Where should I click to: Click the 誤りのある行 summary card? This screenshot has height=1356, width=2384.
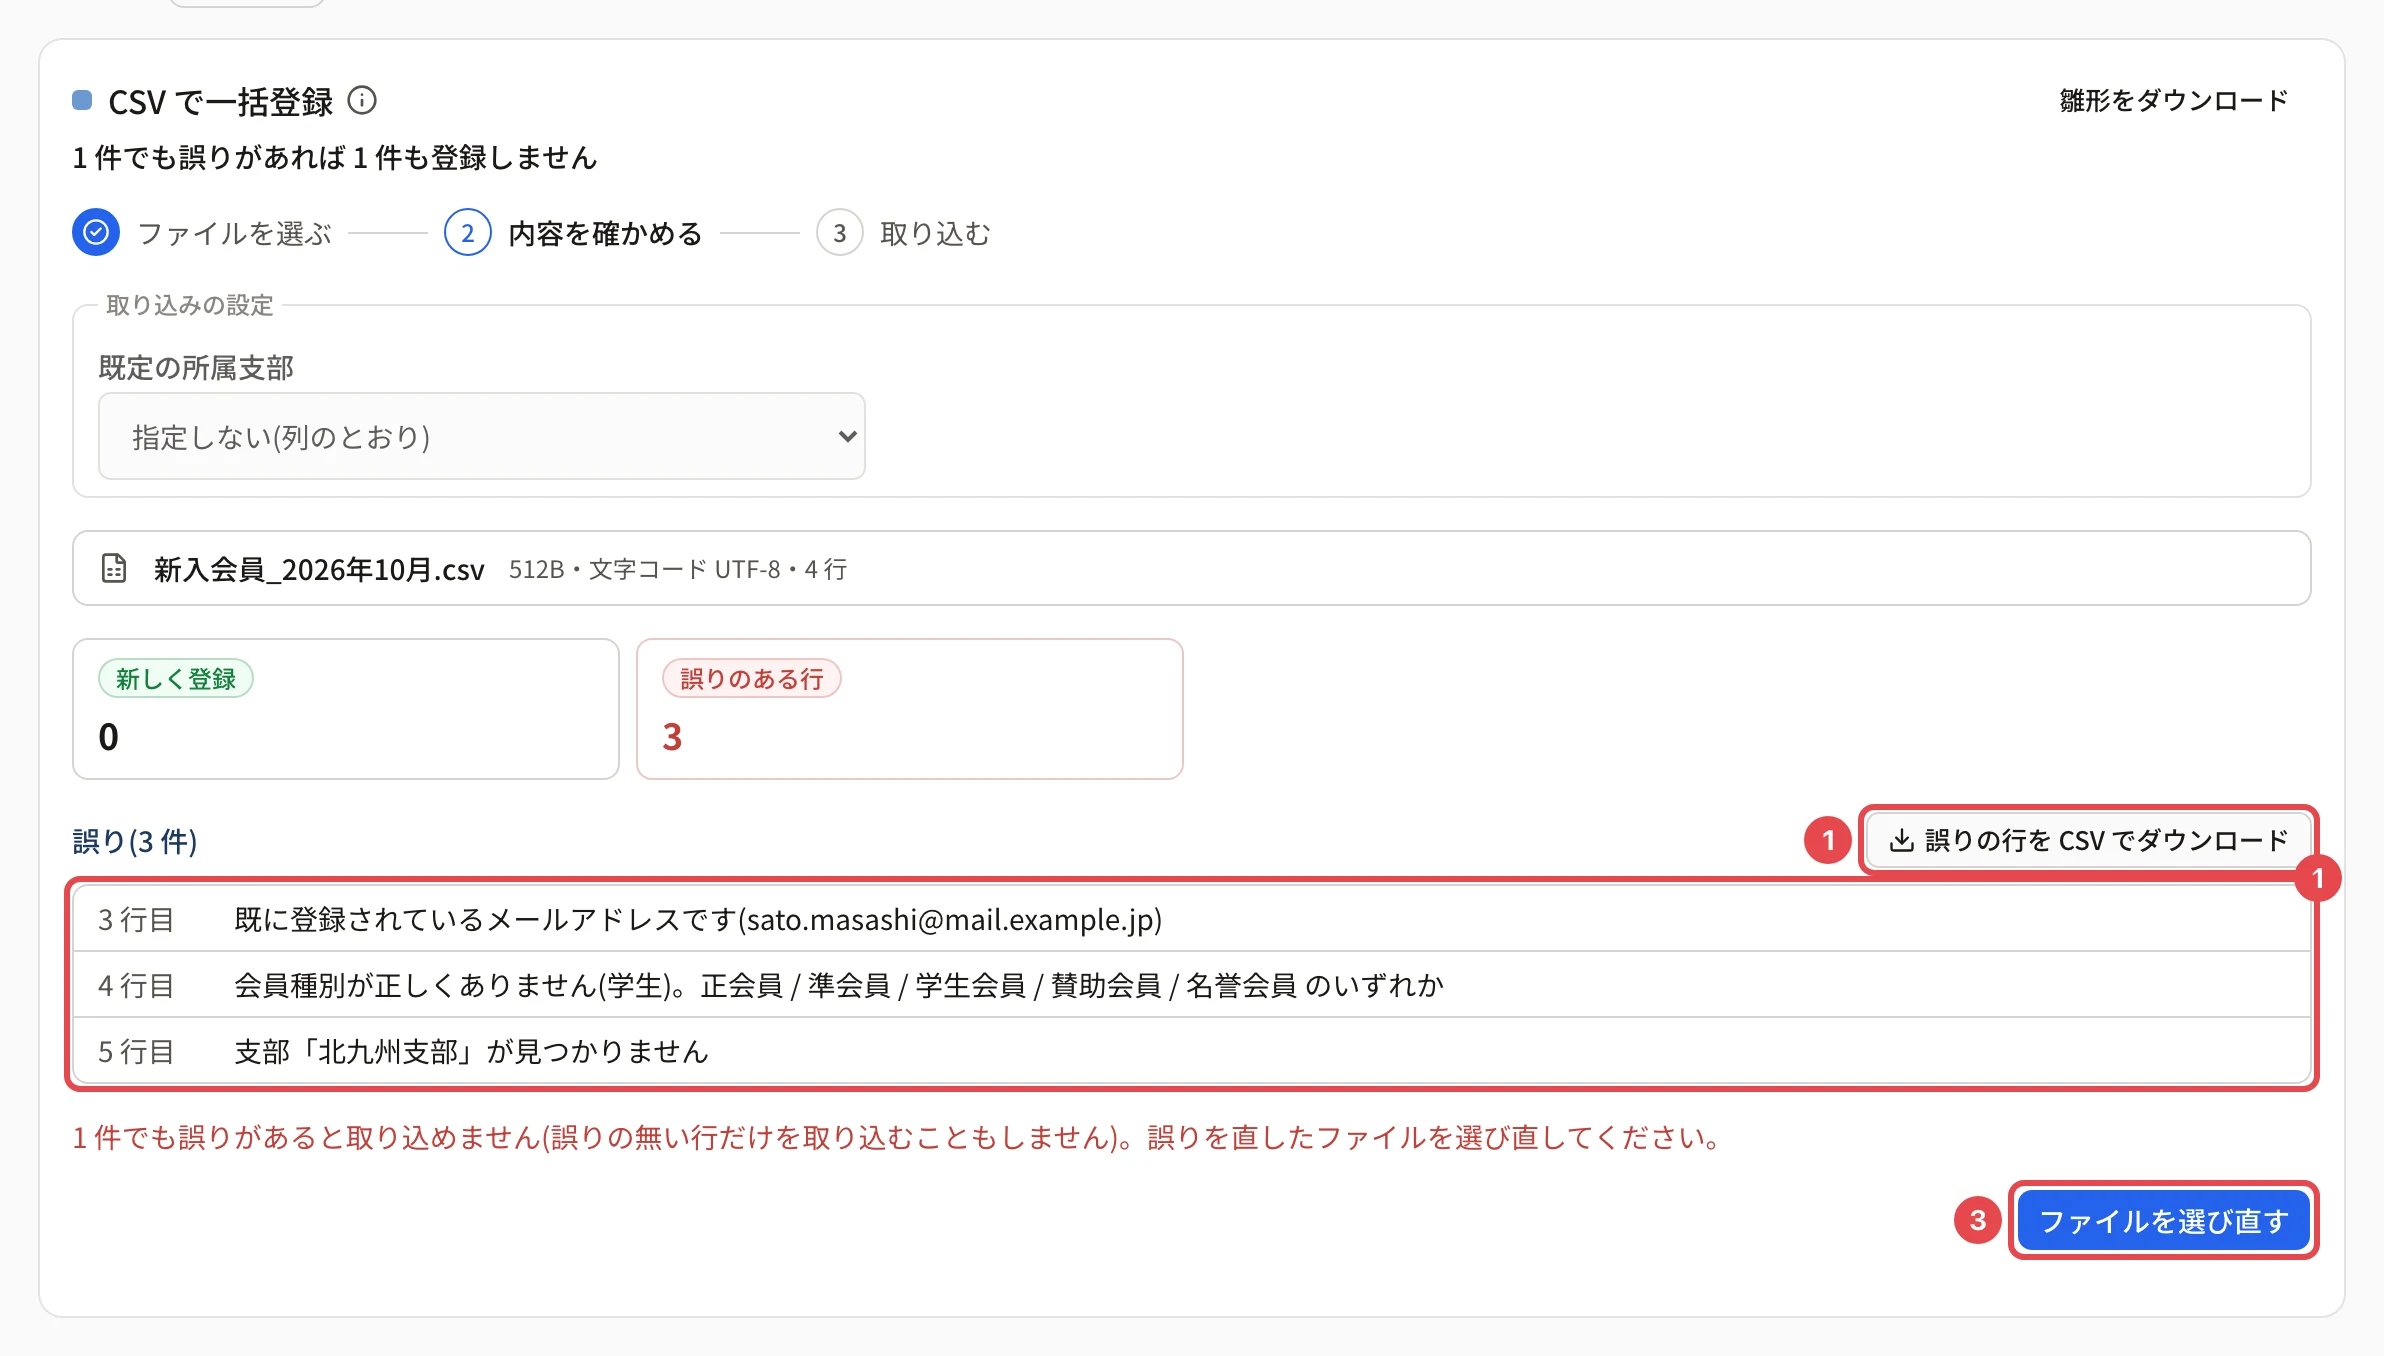pos(910,709)
